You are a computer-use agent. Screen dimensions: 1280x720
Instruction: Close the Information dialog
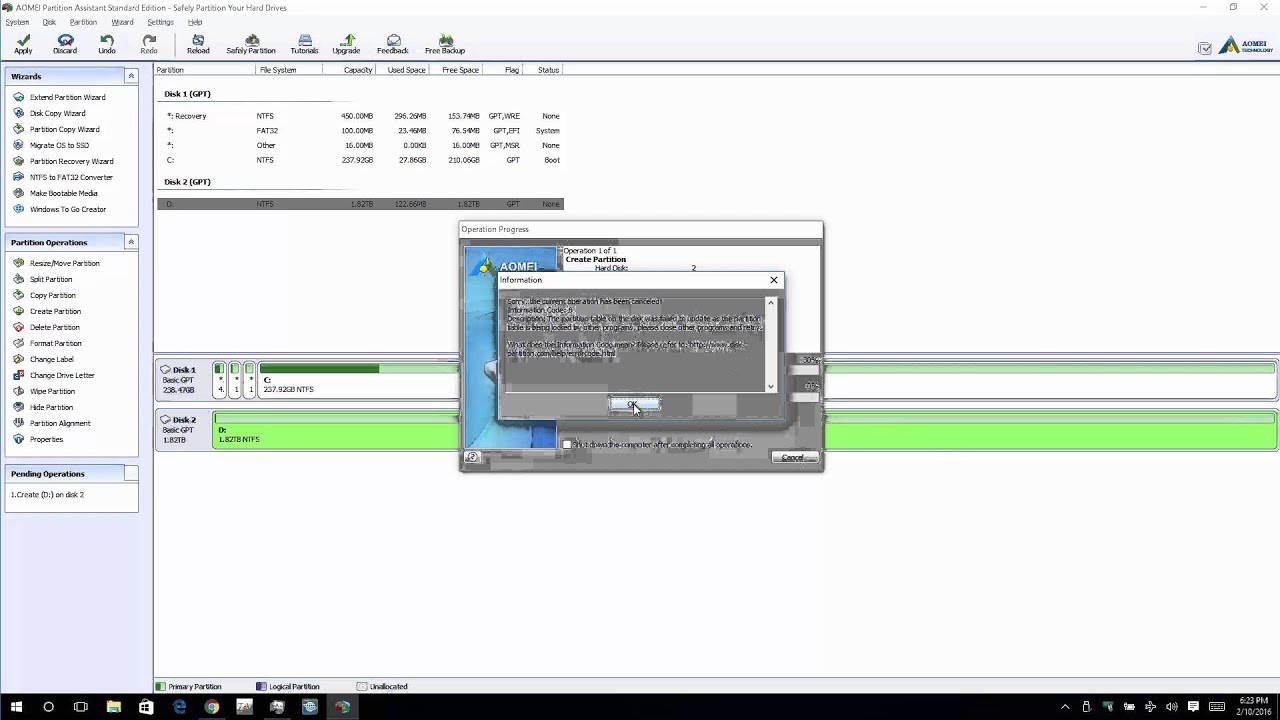coord(773,280)
